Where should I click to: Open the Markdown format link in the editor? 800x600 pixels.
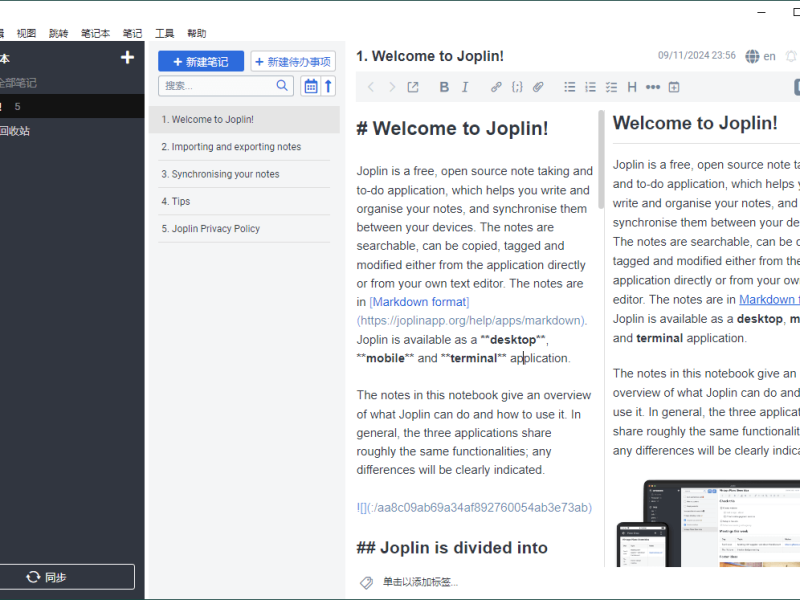419,302
